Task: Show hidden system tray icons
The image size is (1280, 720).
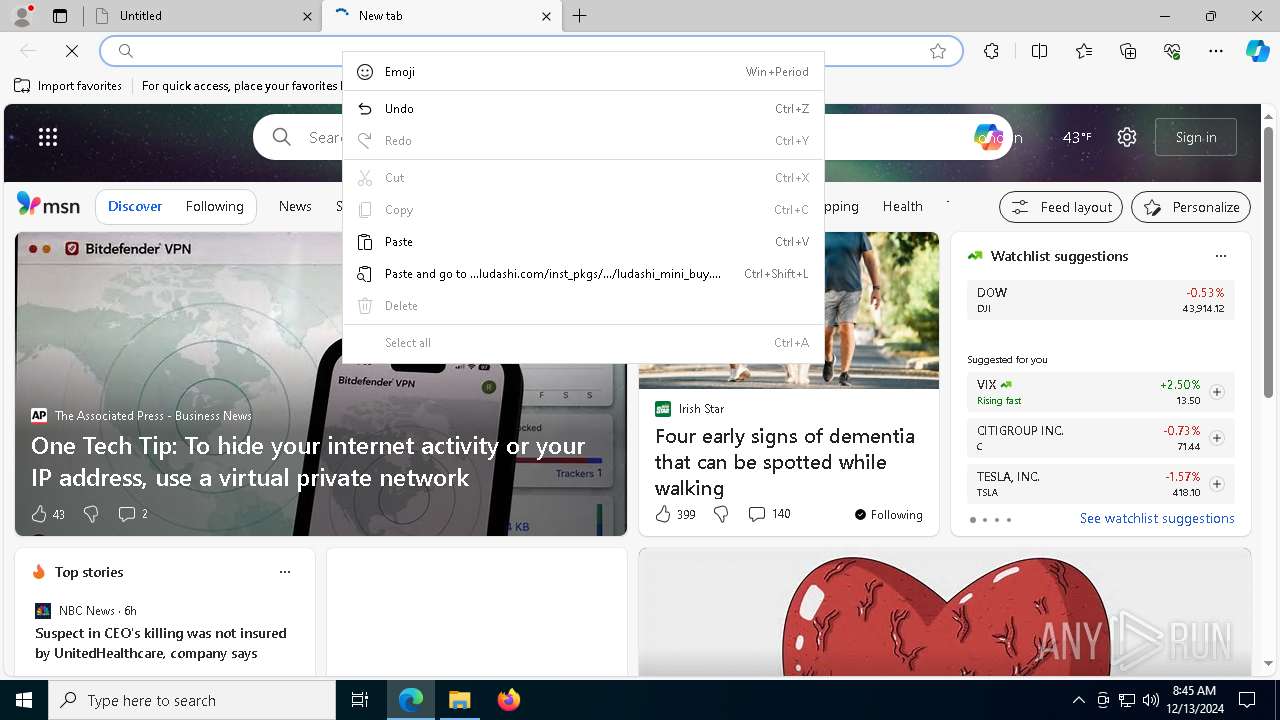Action: (1078, 700)
